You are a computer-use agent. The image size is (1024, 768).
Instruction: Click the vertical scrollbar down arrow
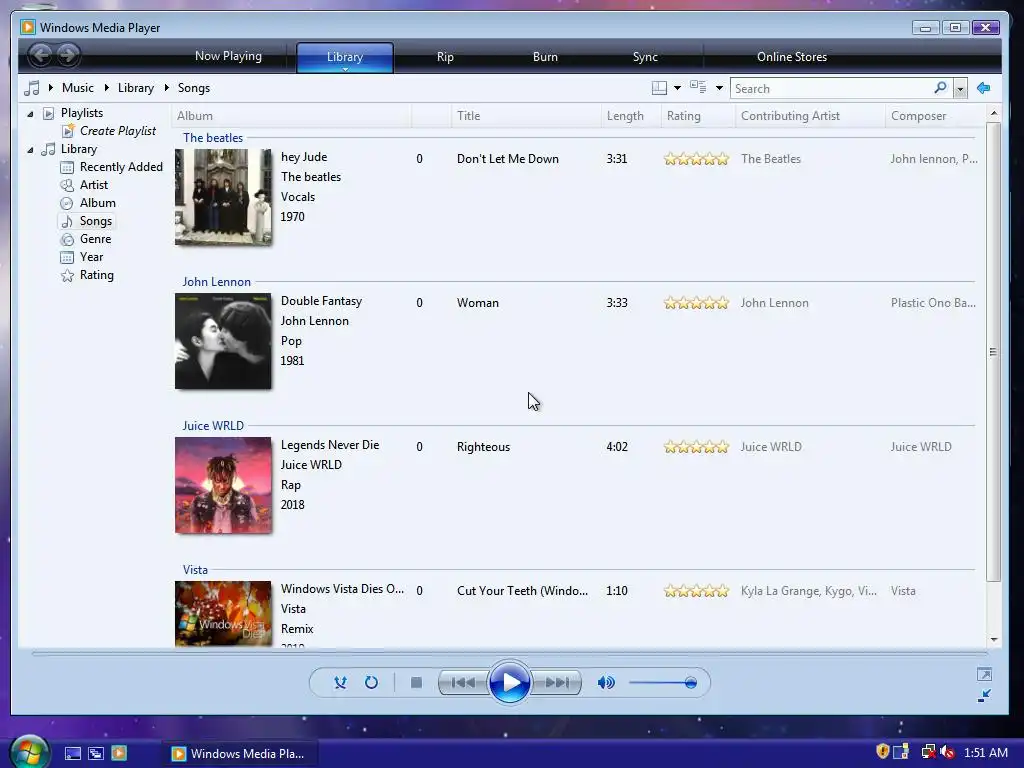[993, 639]
